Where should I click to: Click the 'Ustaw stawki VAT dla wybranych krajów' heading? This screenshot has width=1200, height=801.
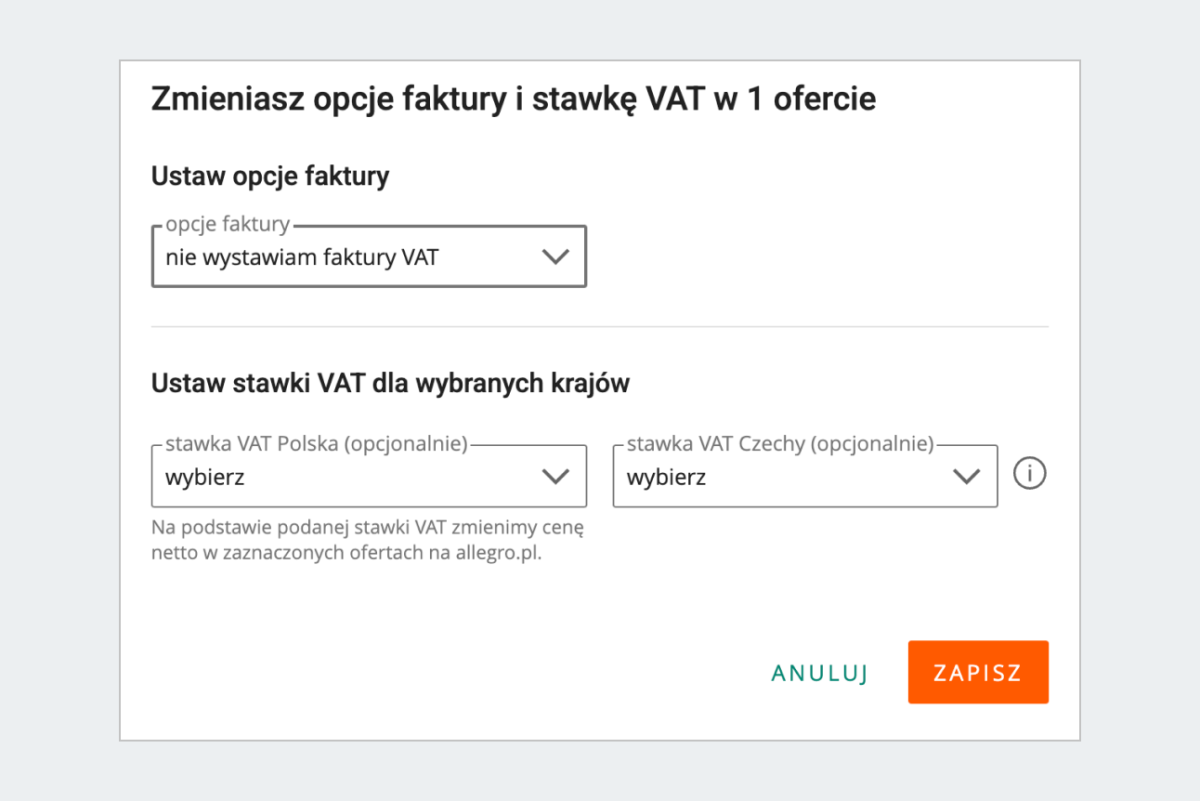pos(390,383)
